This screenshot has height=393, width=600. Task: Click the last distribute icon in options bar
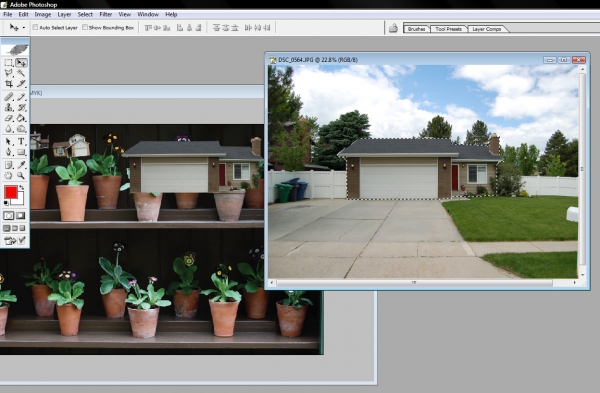pos(267,28)
